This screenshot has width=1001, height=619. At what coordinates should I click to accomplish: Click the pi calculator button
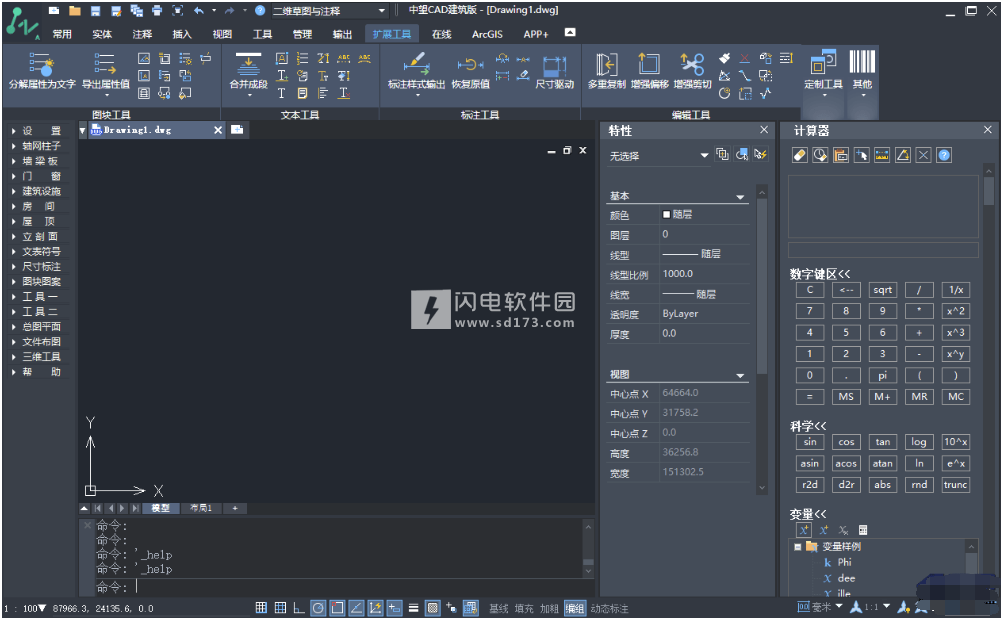tap(882, 375)
